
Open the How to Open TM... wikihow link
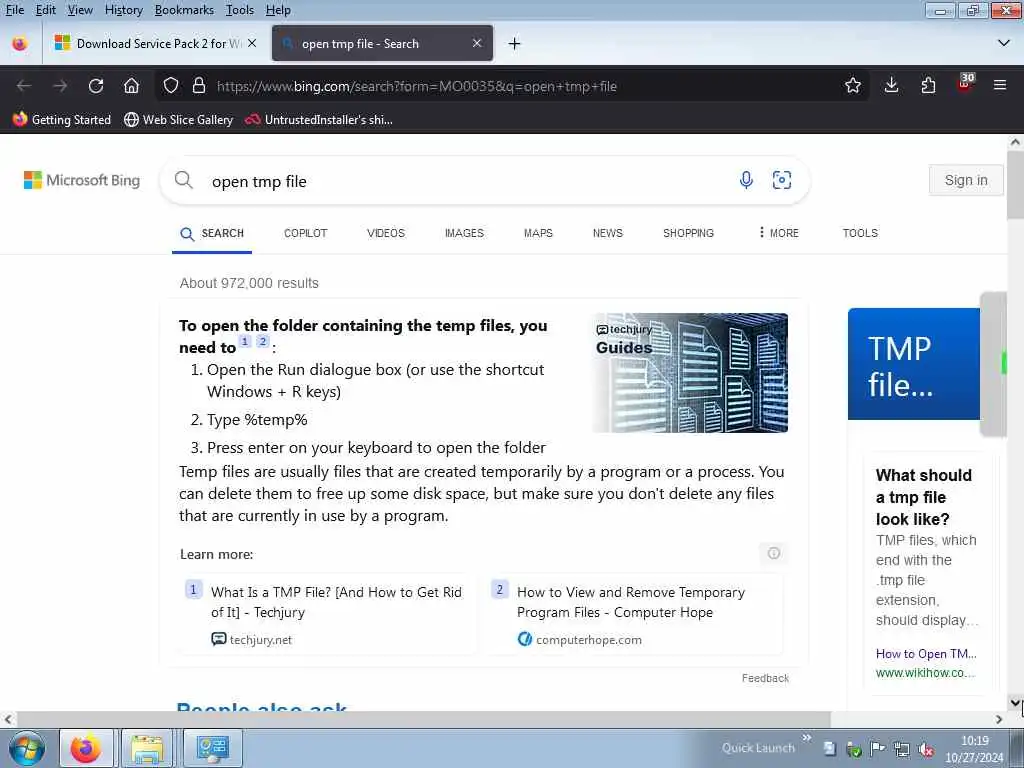point(926,654)
